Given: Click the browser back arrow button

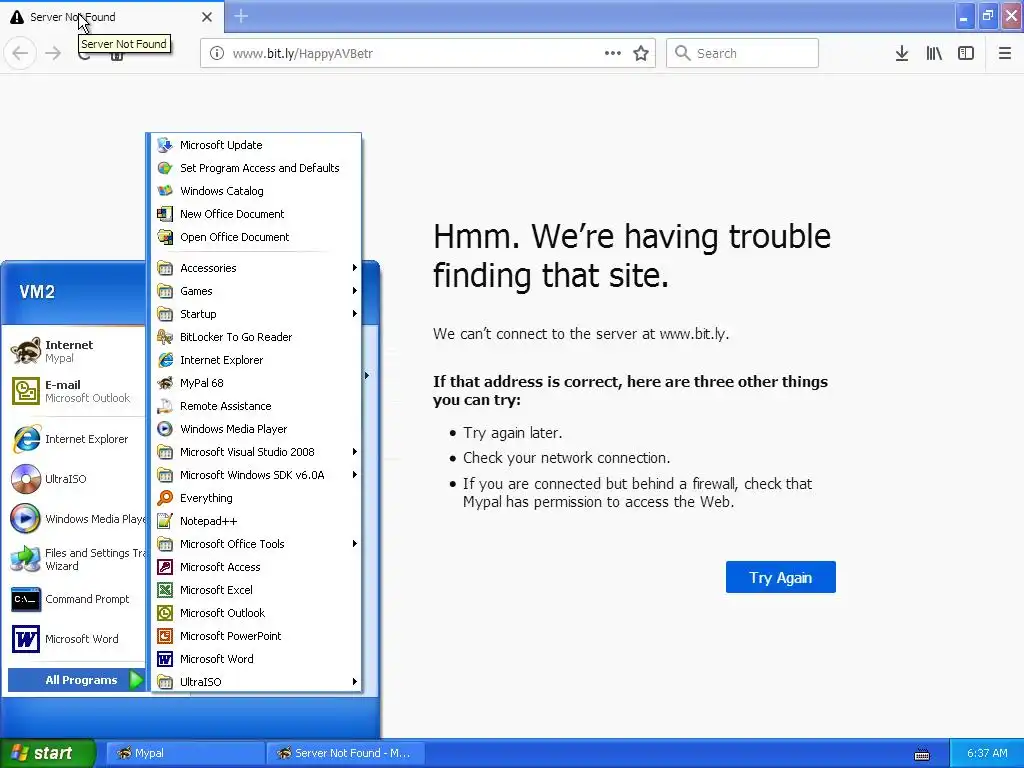Looking at the screenshot, I should (x=20, y=53).
